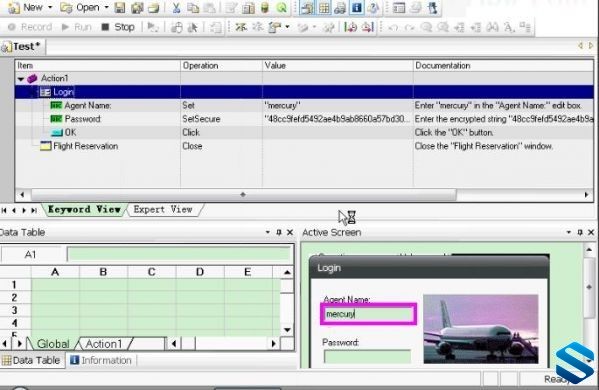Click the Start Transaction icon
Viewport: 599px width, 390px height.
(x=350, y=27)
